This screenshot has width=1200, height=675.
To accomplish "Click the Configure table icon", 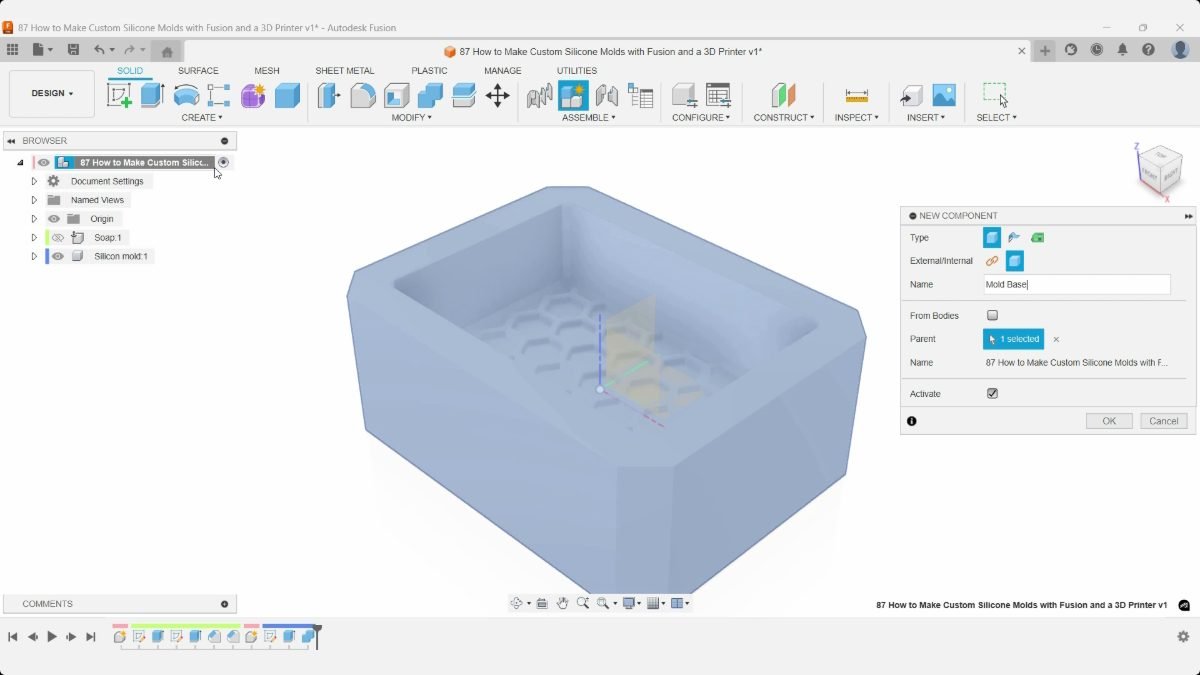I will [718, 95].
